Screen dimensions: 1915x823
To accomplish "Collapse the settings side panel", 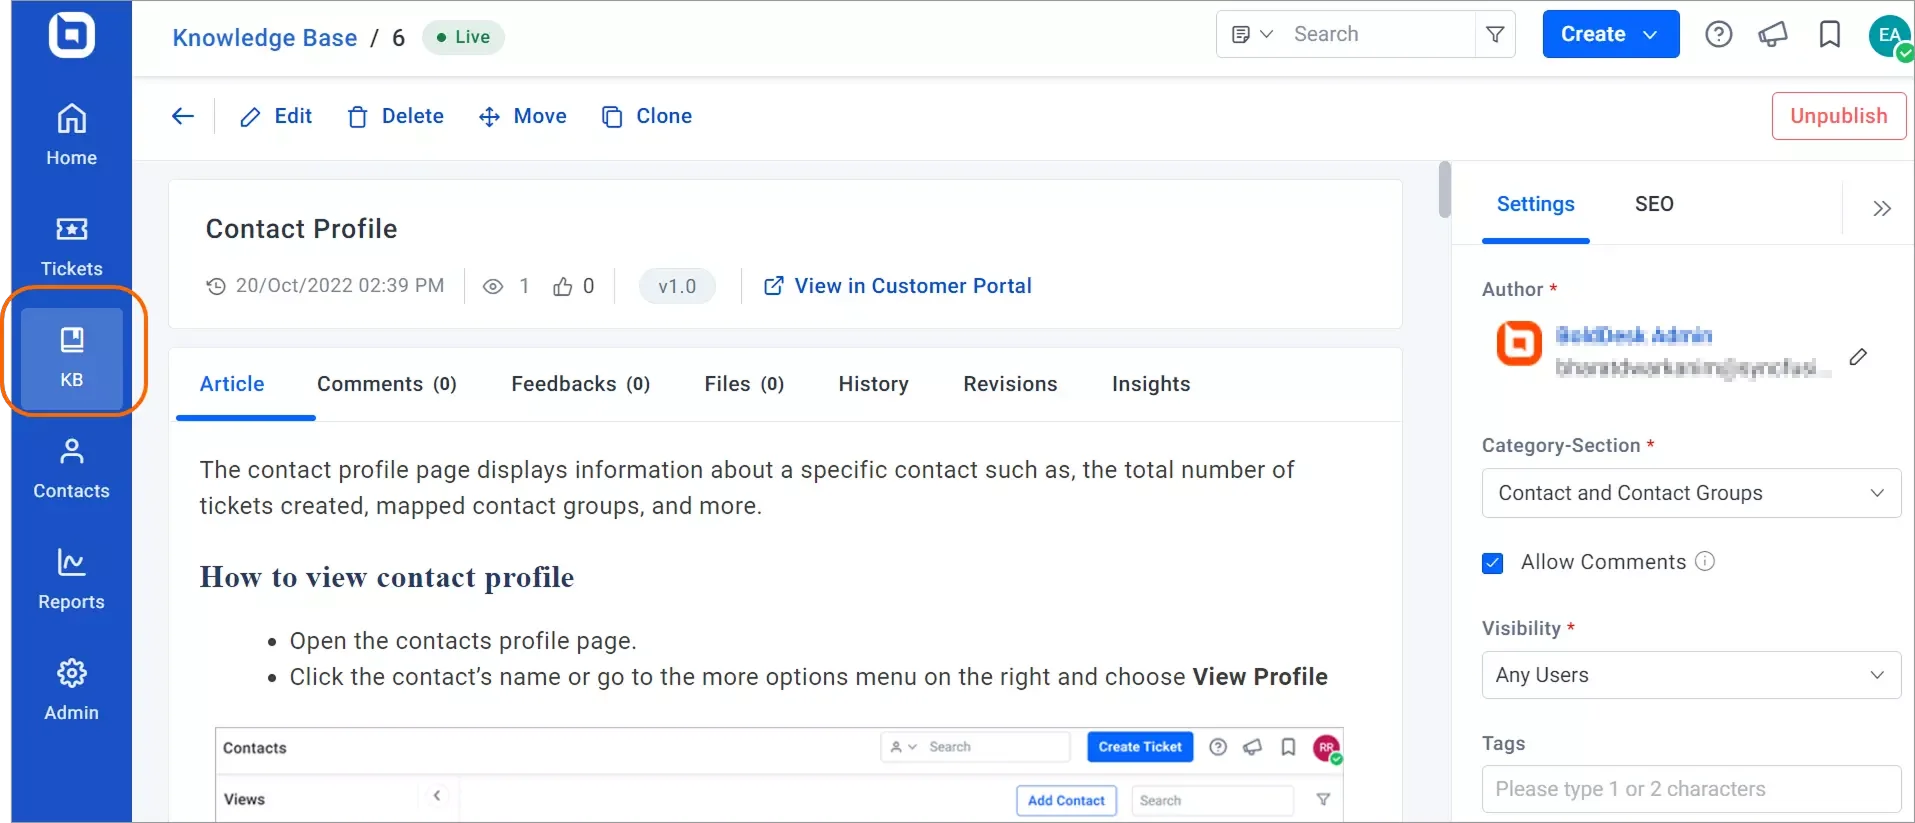I will point(1882,208).
